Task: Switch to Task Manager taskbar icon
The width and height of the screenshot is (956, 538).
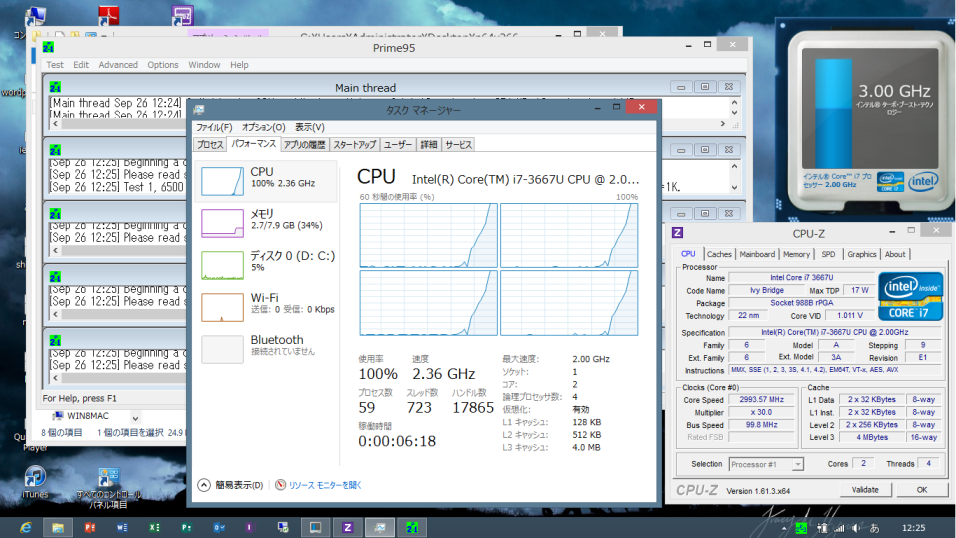Action: coord(380,528)
